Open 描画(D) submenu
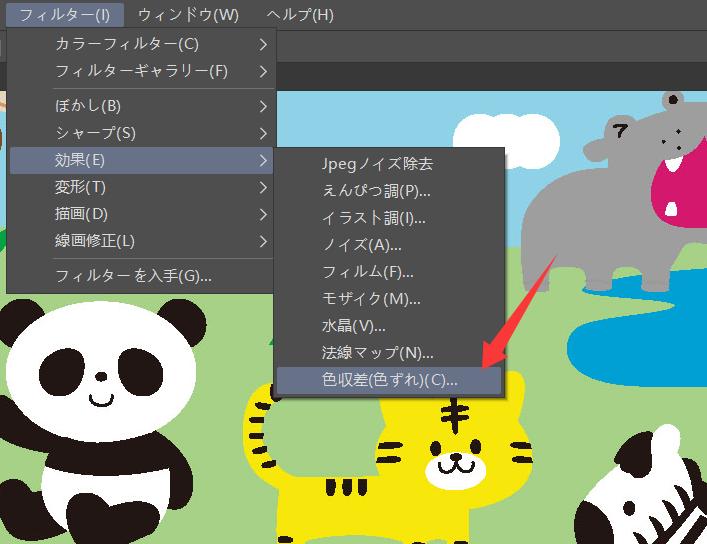 click(142, 214)
